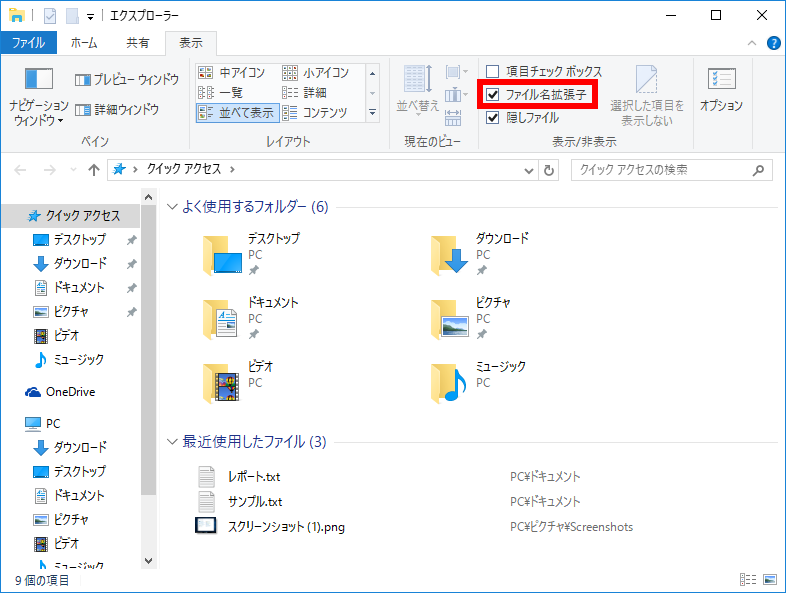Open the add columns dropdown icon

click(x=457, y=94)
